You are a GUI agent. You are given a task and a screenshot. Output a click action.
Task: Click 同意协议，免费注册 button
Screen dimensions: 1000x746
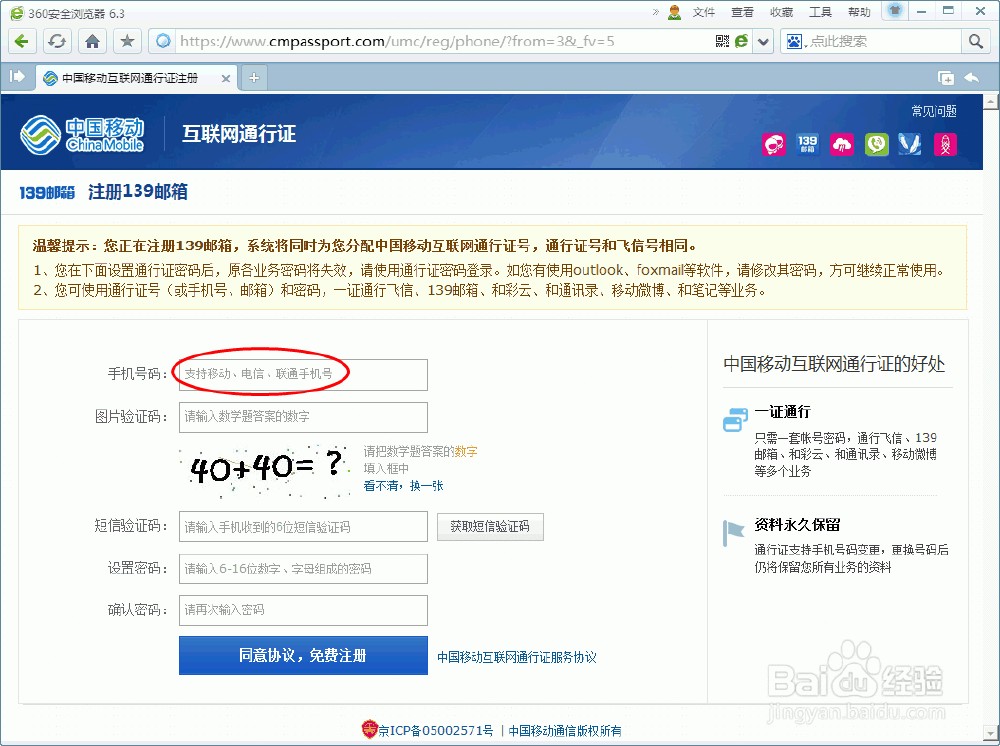click(x=303, y=655)
